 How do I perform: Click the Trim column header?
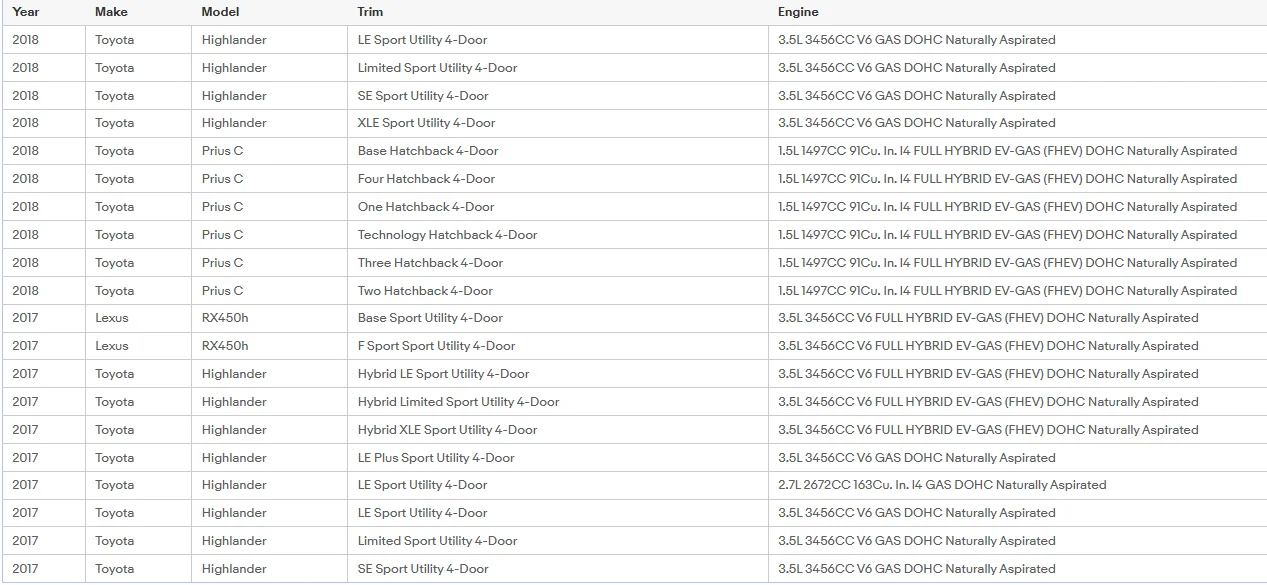click(x=370, y=12)
